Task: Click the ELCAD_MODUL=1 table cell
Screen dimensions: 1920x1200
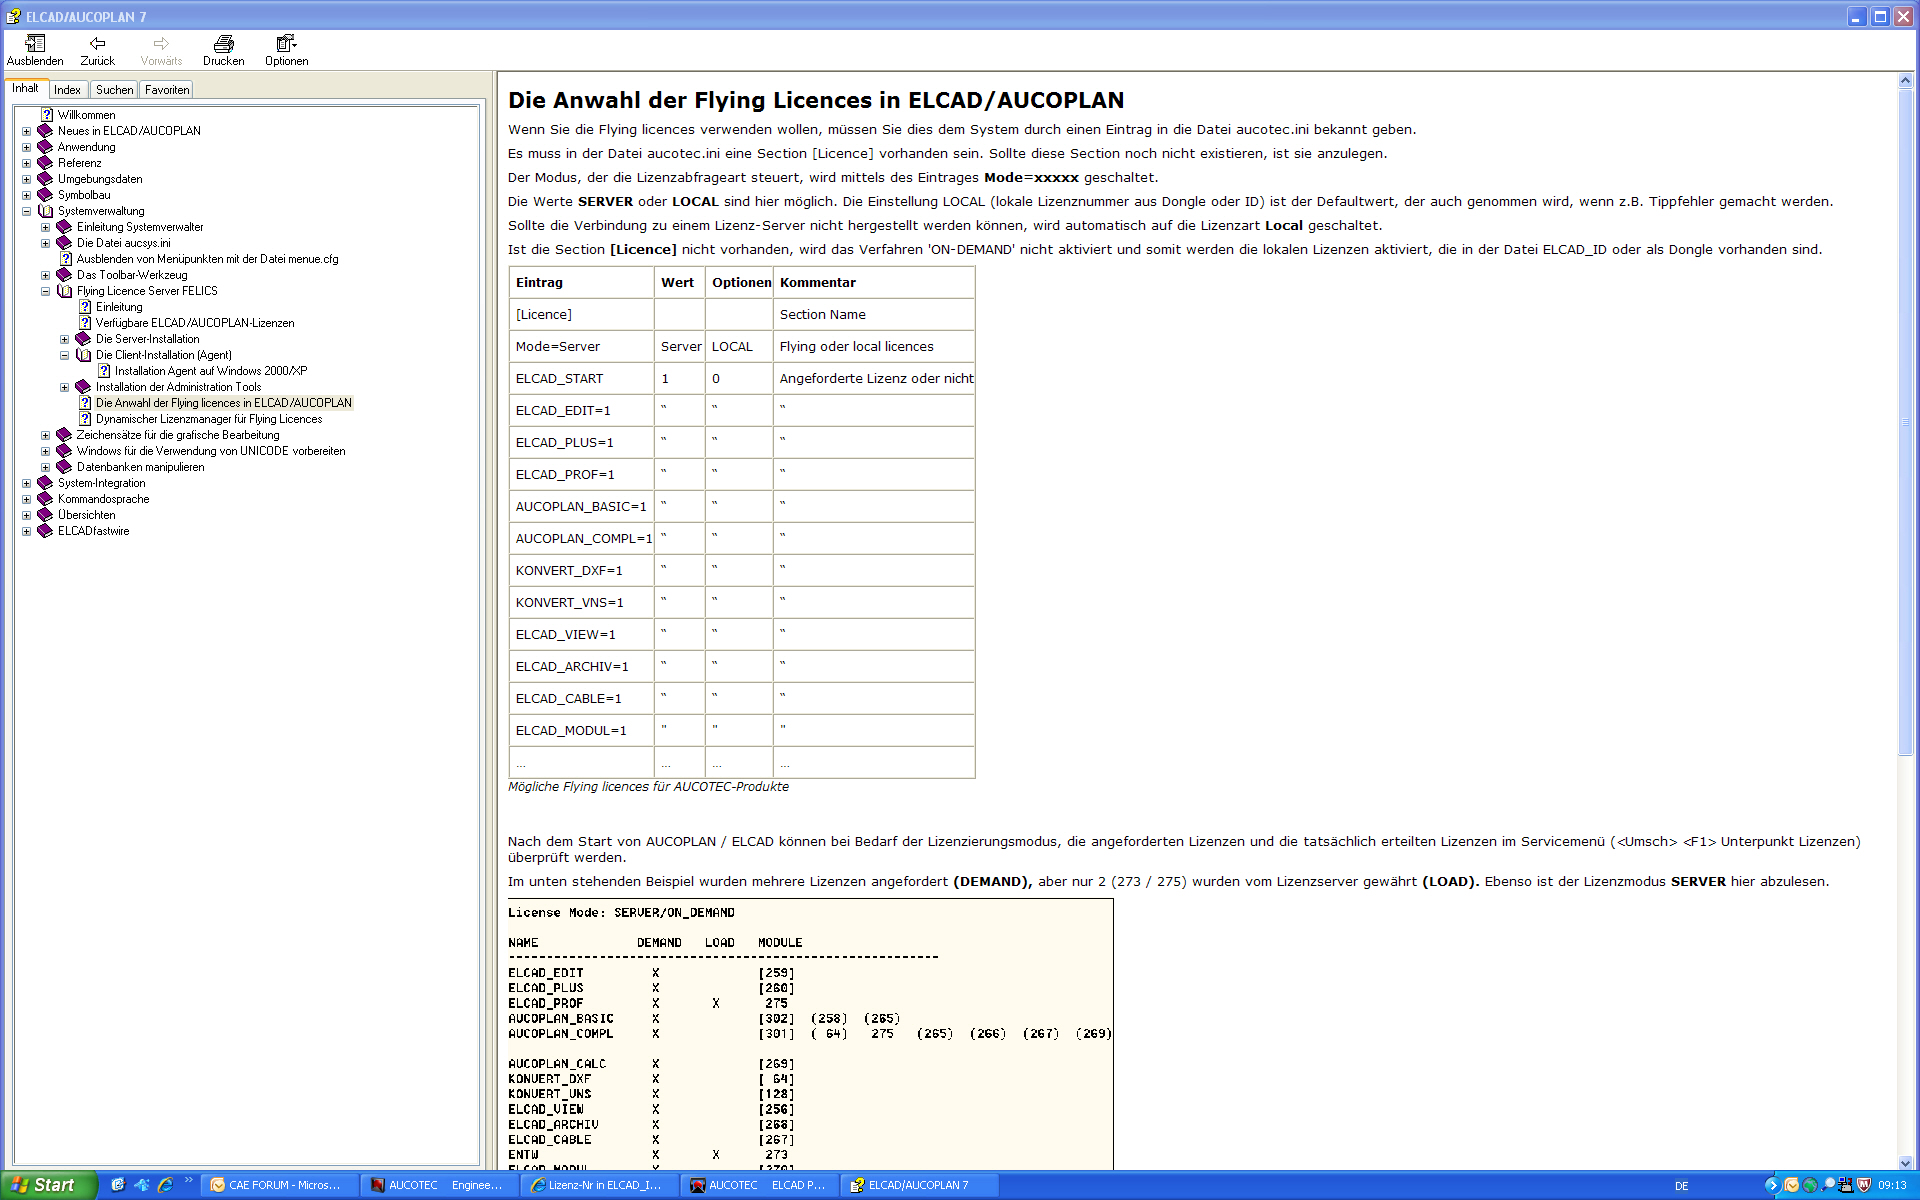Action: point(582,730)
